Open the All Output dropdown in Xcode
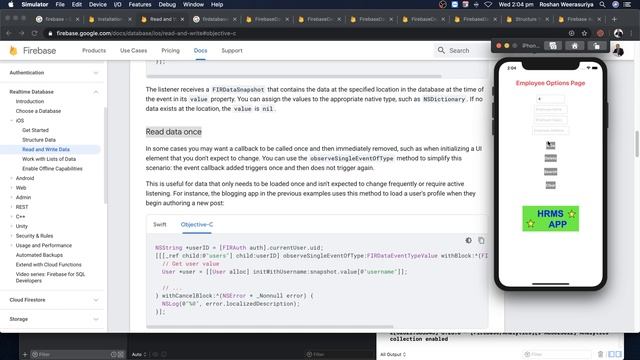The height and width of the screenshot is (360, 640). pyautogui.click(x=393, y=354)
